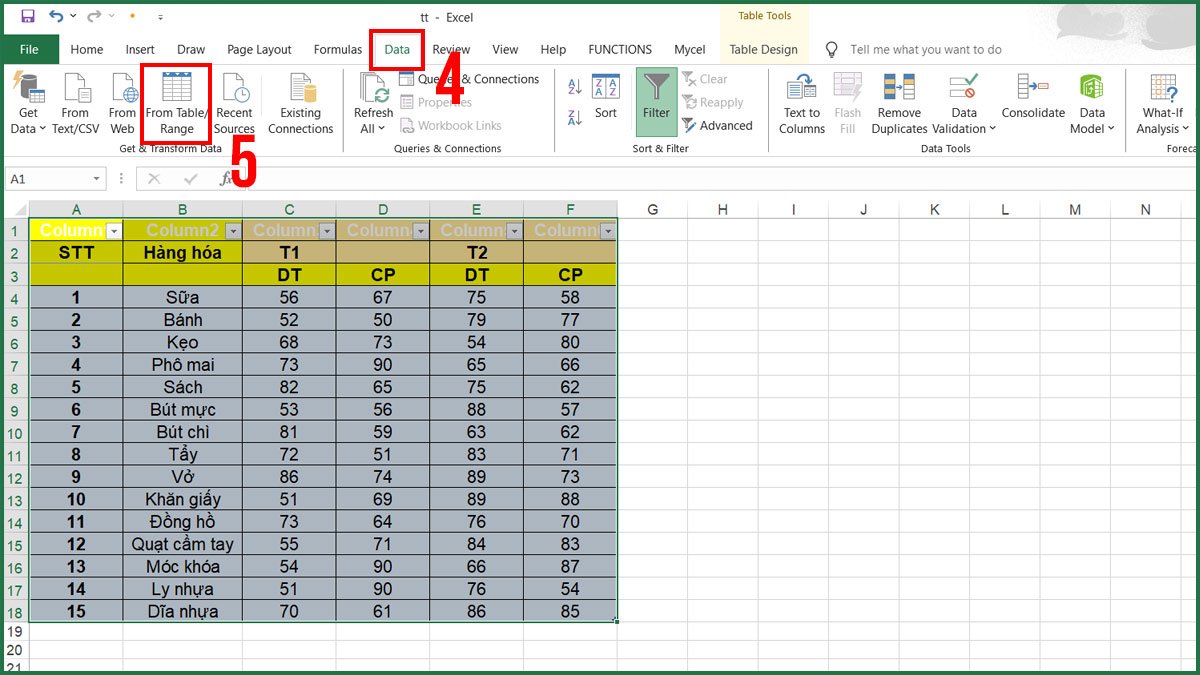Click the Advanced filter option

(718, 125)
